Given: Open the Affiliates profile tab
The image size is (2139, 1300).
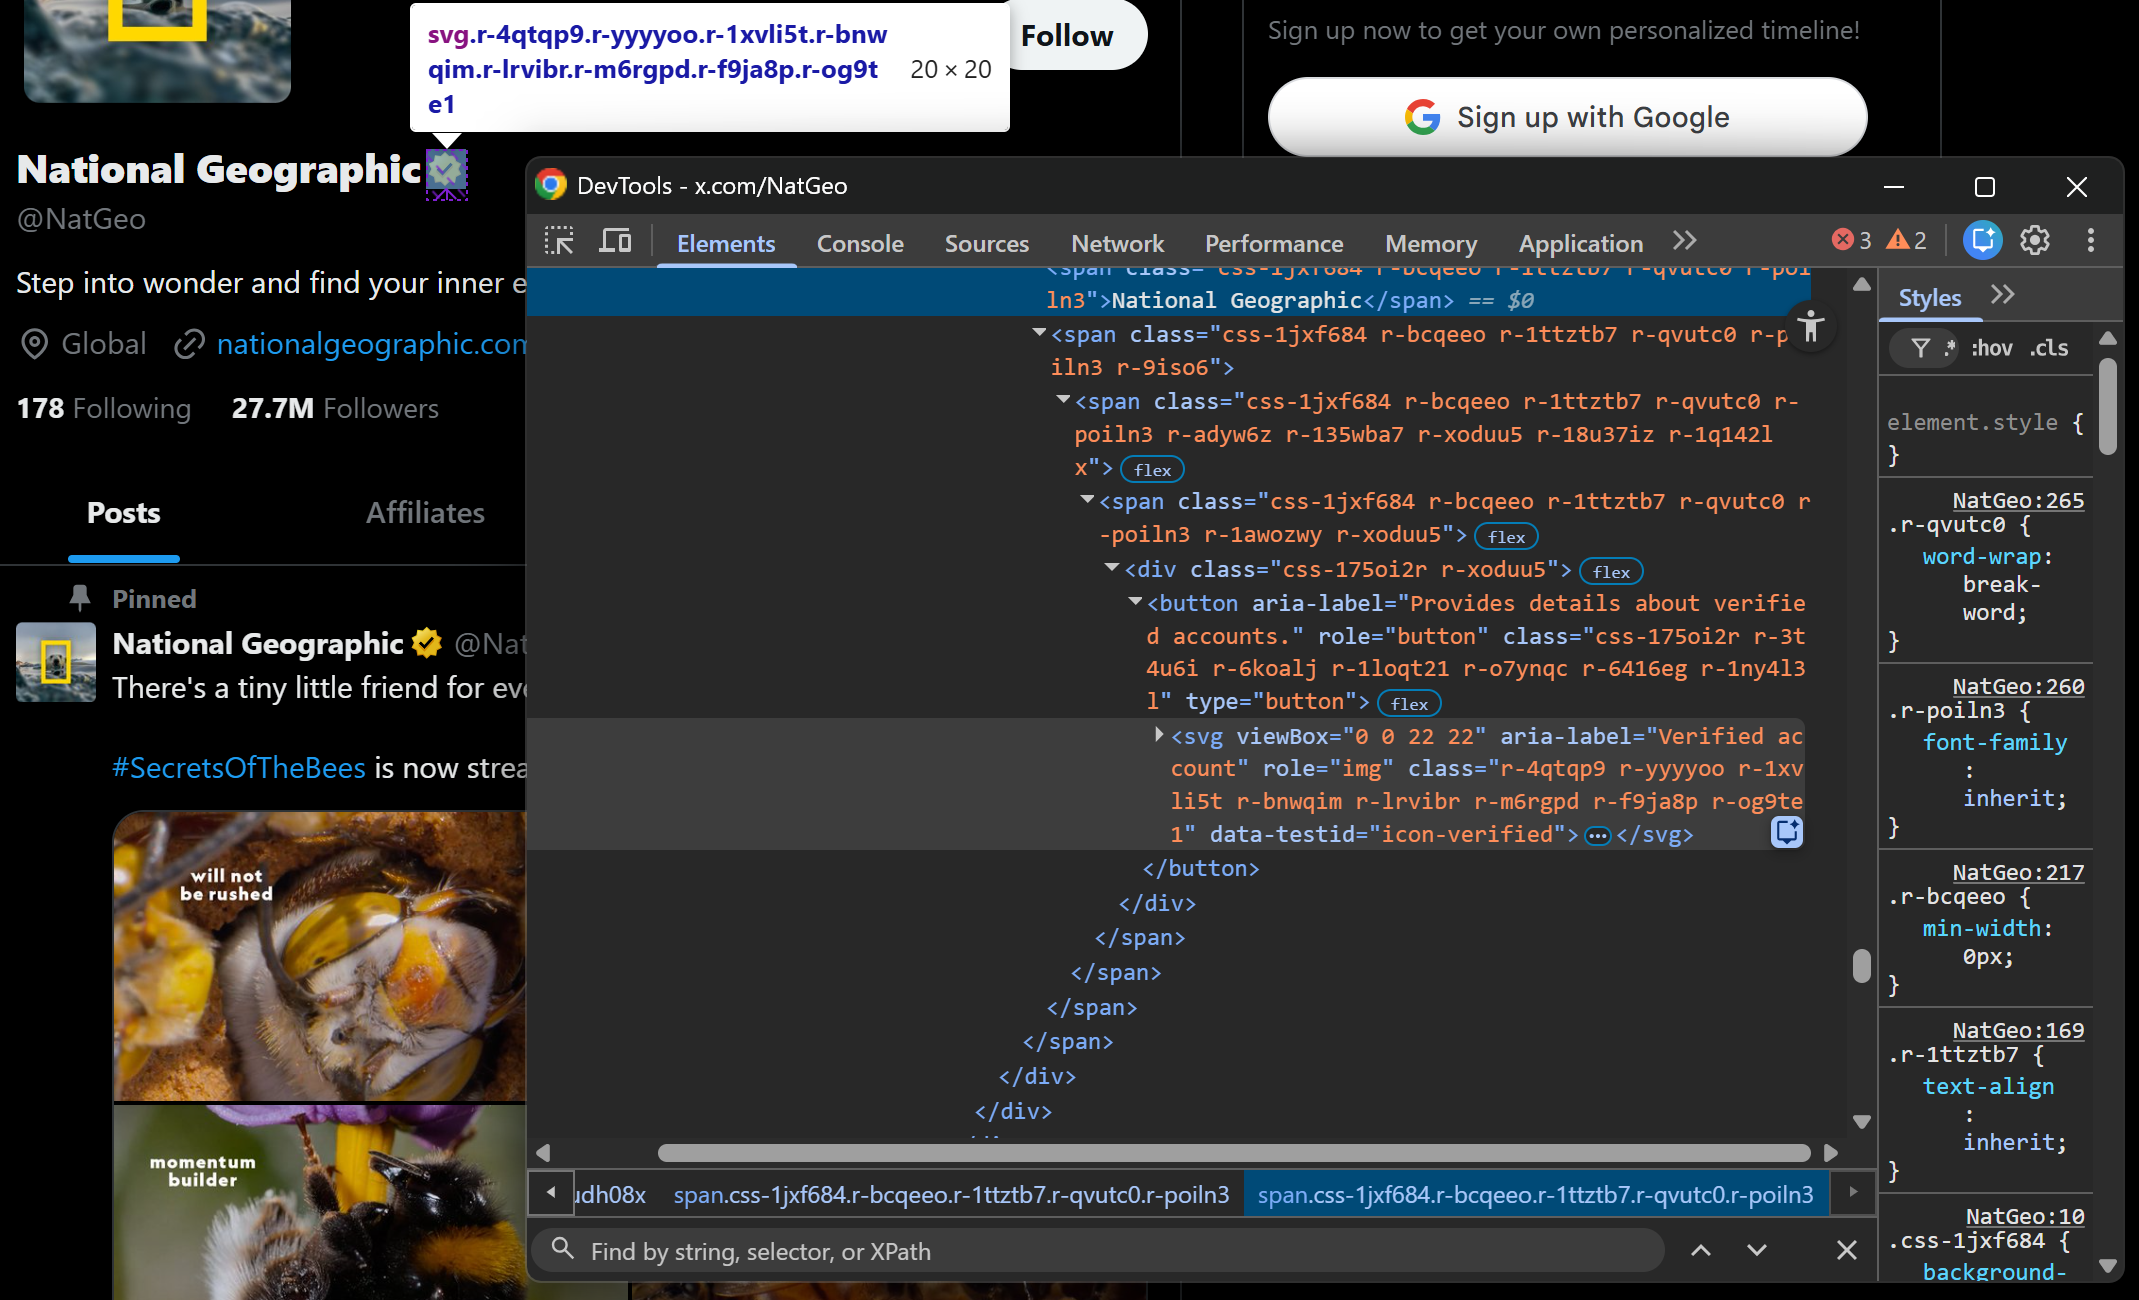Looking at the screenshot, I should click(425, 513).
